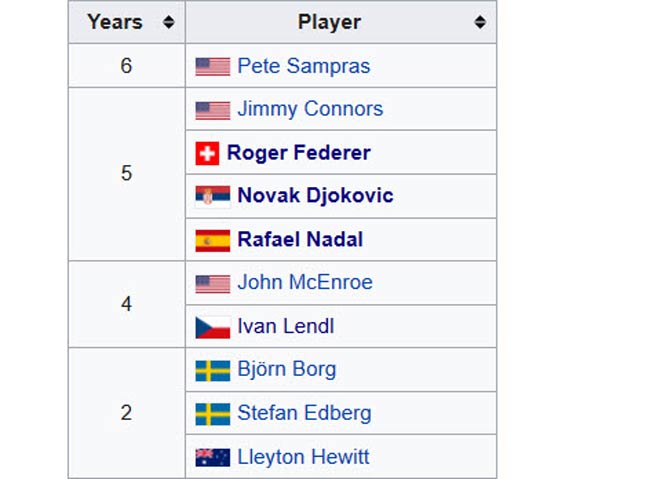This screenshot has height=479, width=660.
Task: Click the Spanish flag by Rafael Nadal
Action: click(213, 241)
